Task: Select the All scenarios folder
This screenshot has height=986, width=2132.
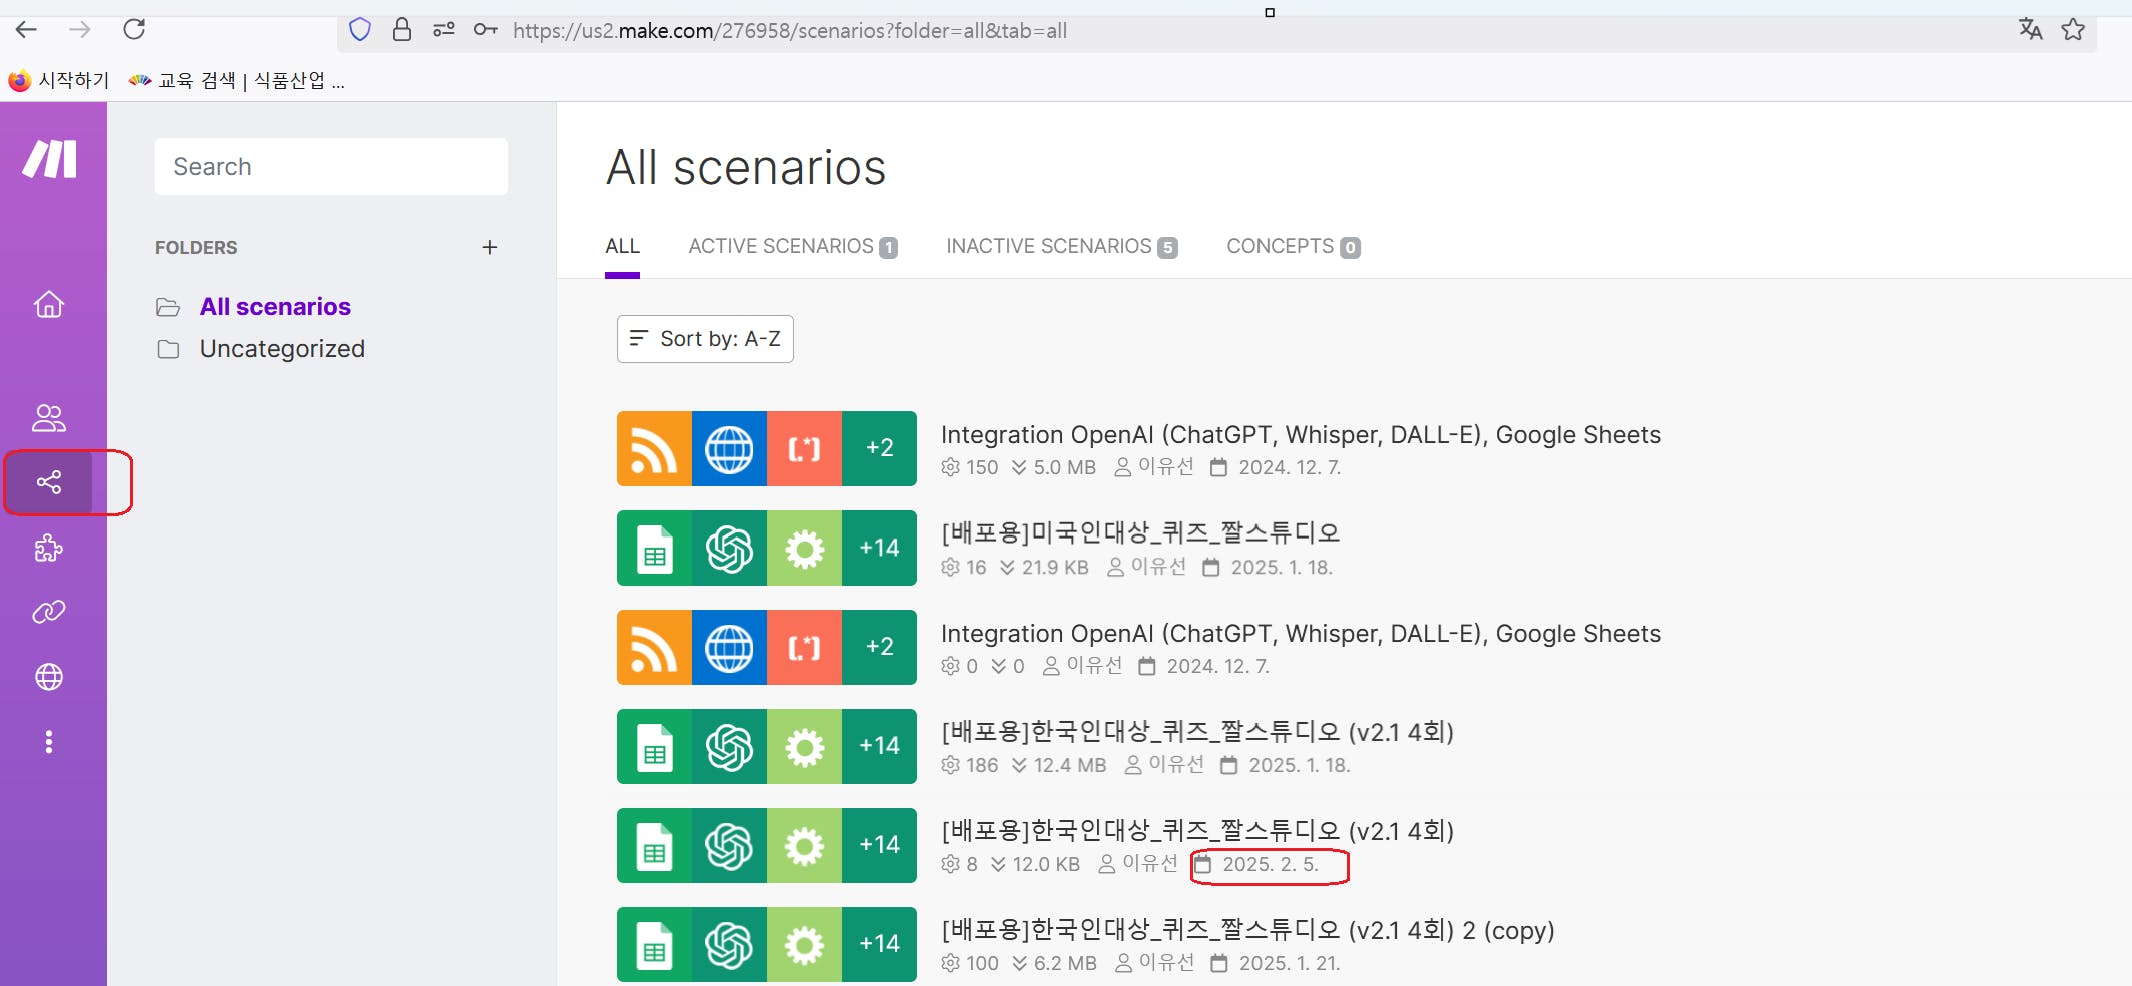Action: (x=275, y=306)
